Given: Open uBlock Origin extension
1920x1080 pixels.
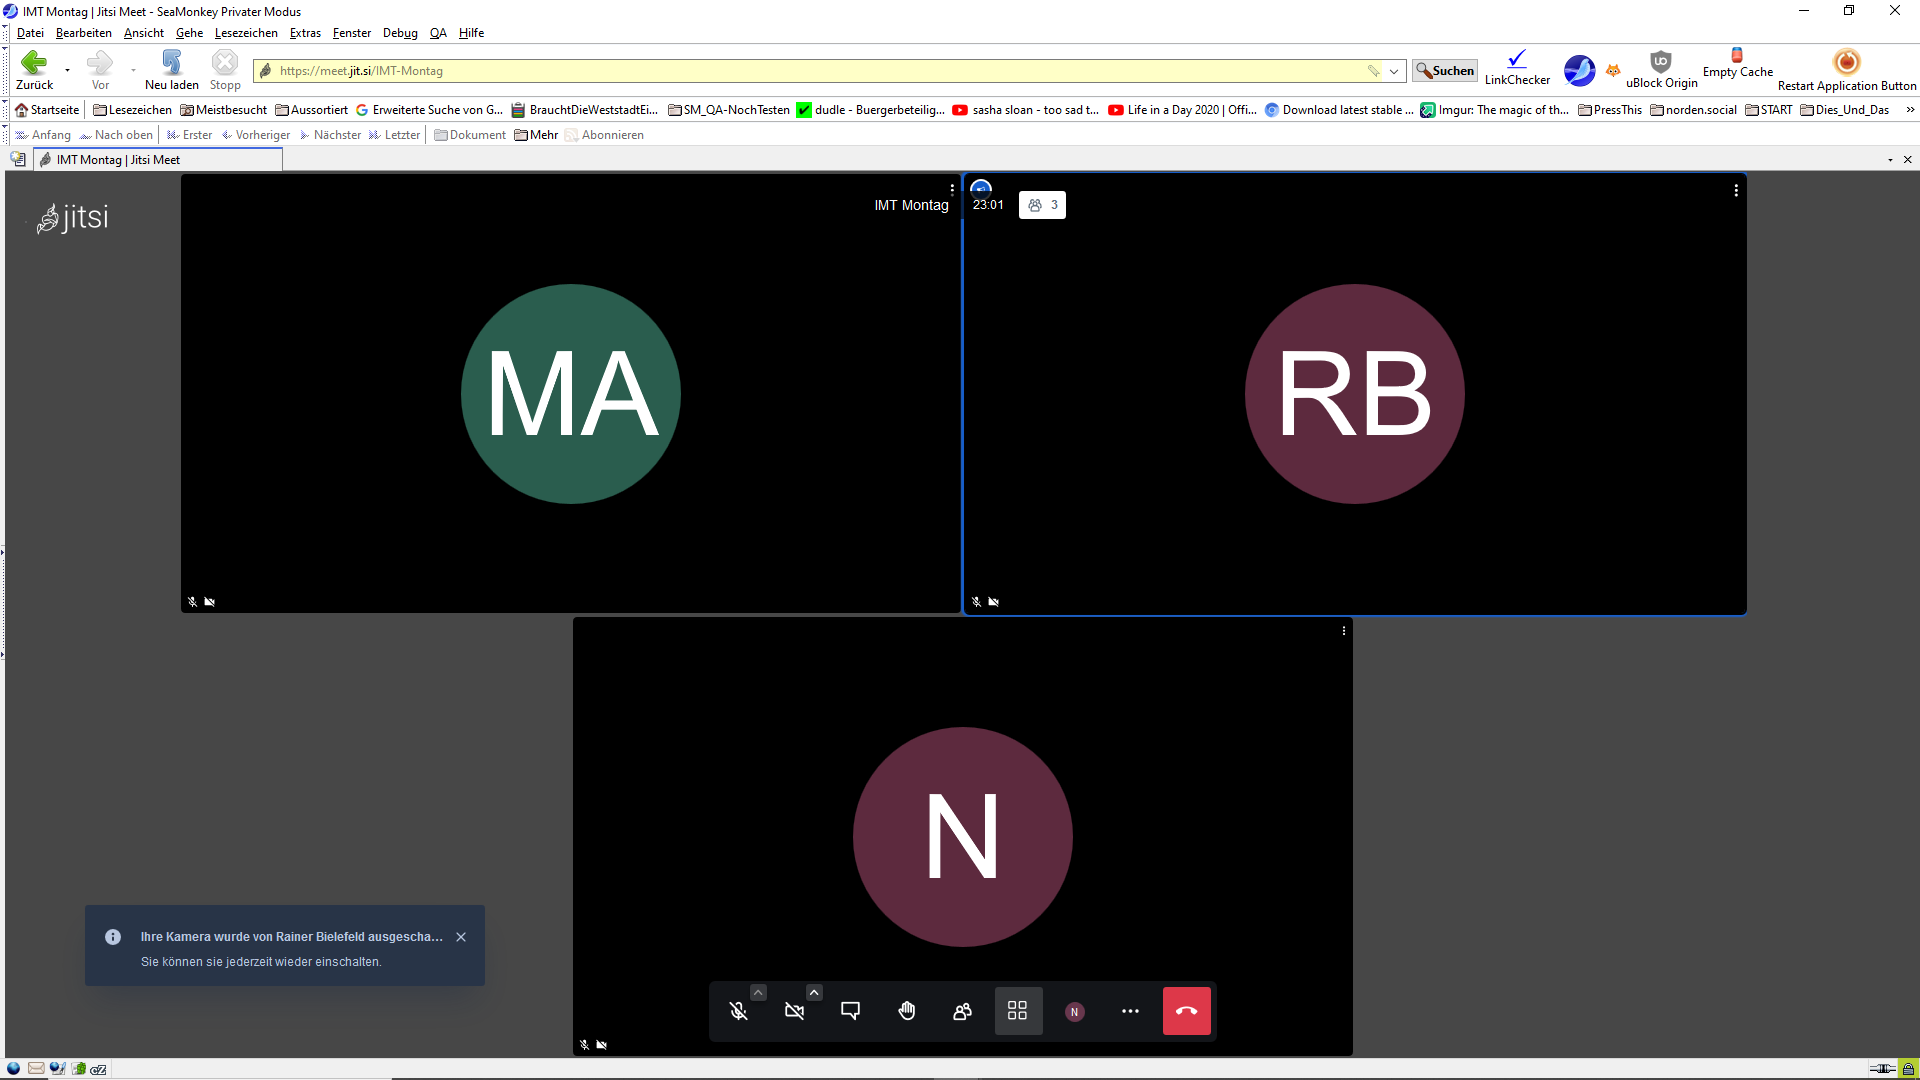Looking at the screenshot, I should click(1661, 69).
